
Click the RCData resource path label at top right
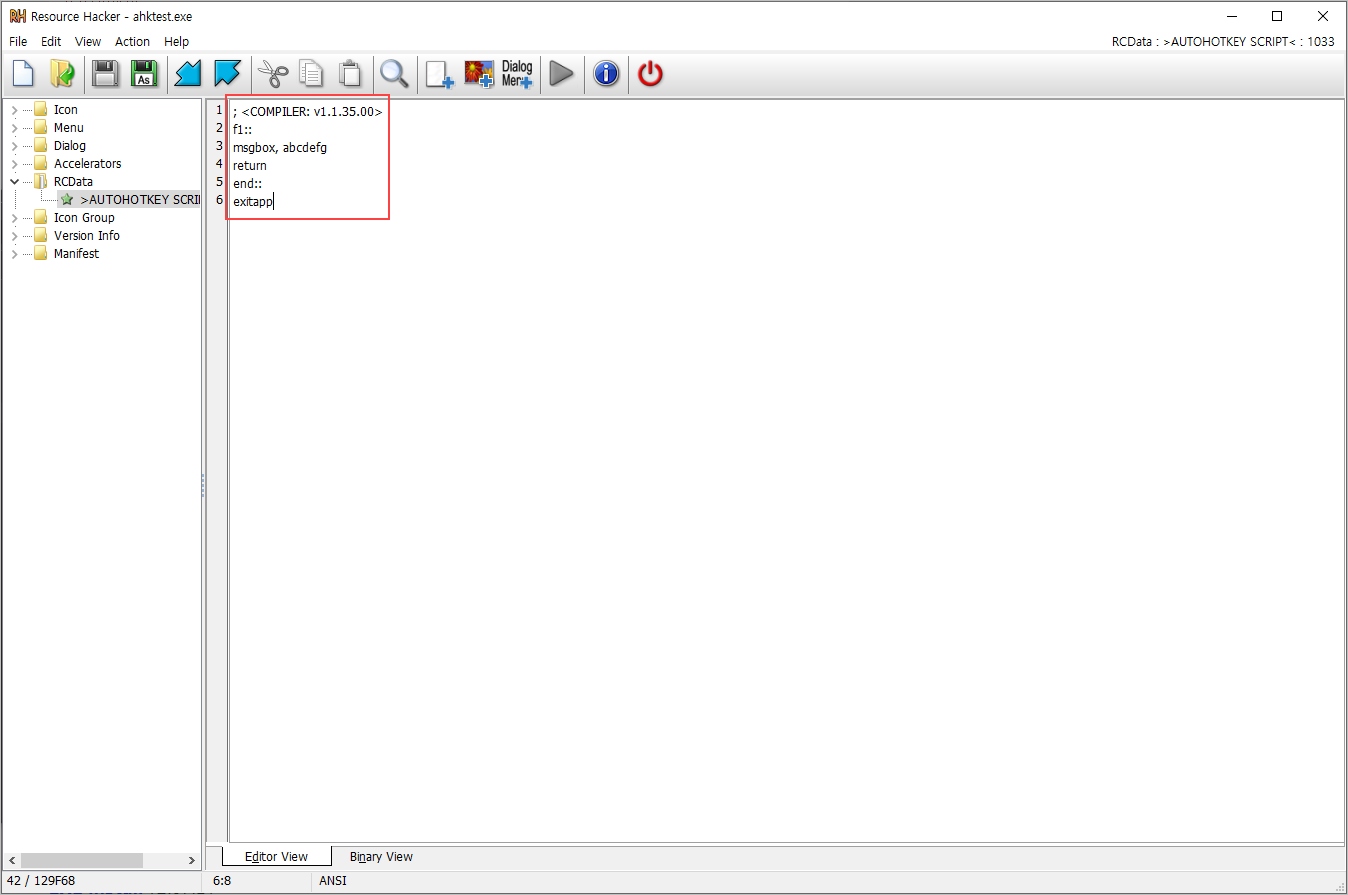(x=1223, y=42)
